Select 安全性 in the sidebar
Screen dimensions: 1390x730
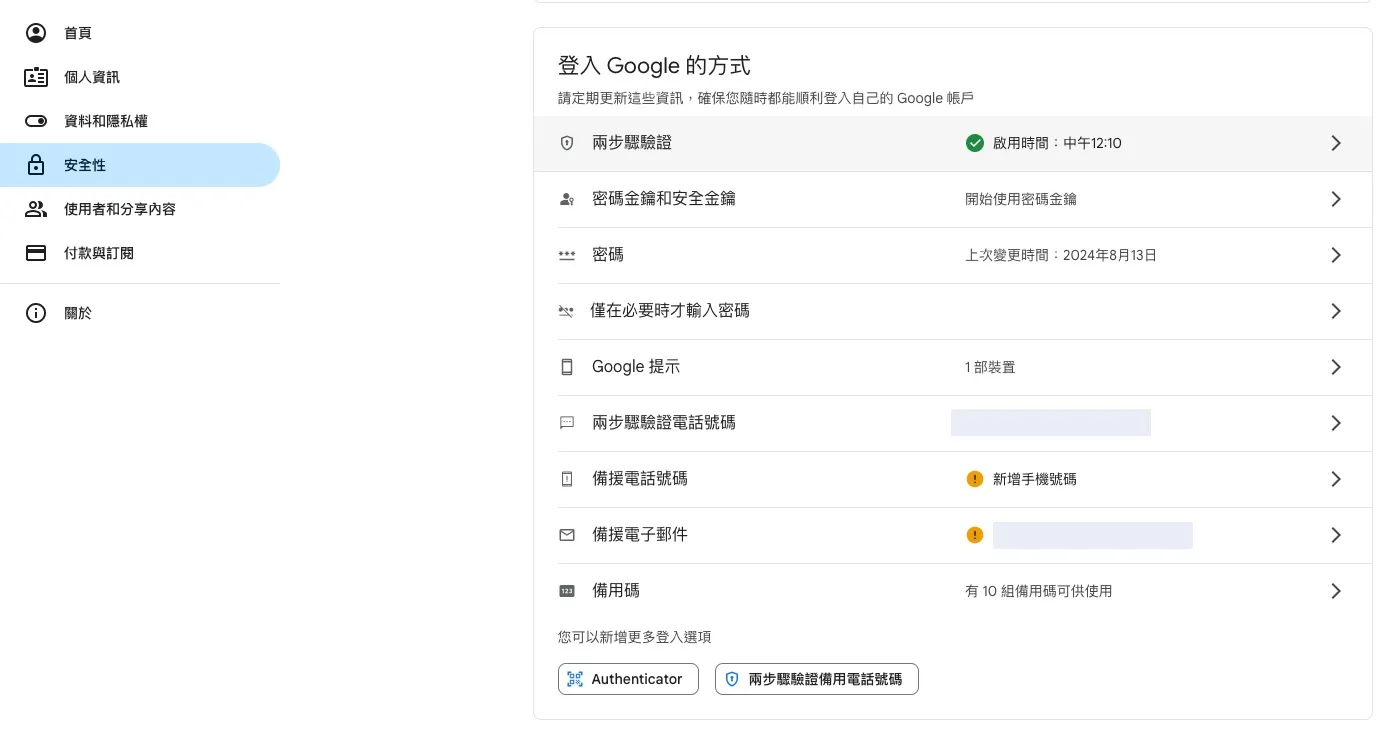pyautogui.click(x=140, y=165)
